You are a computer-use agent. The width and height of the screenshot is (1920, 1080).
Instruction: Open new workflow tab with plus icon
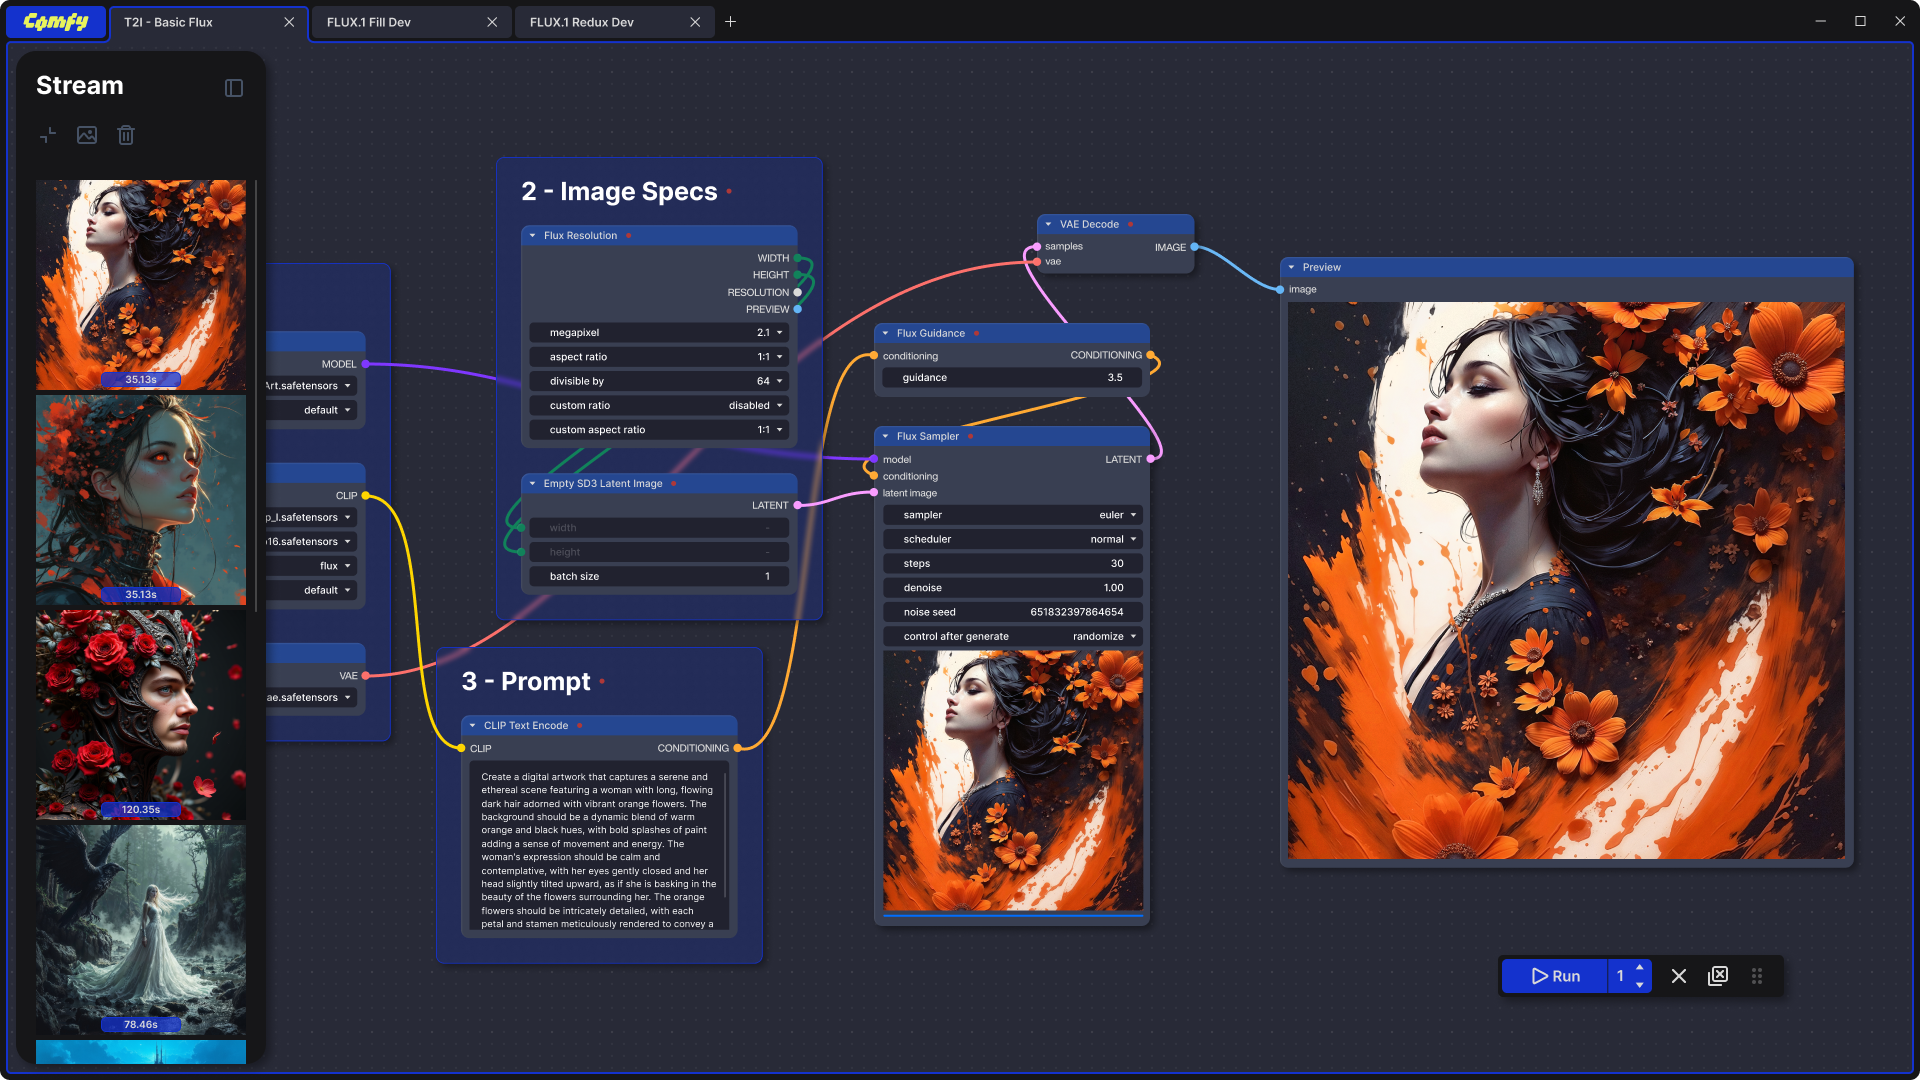[x=731, y=22]
